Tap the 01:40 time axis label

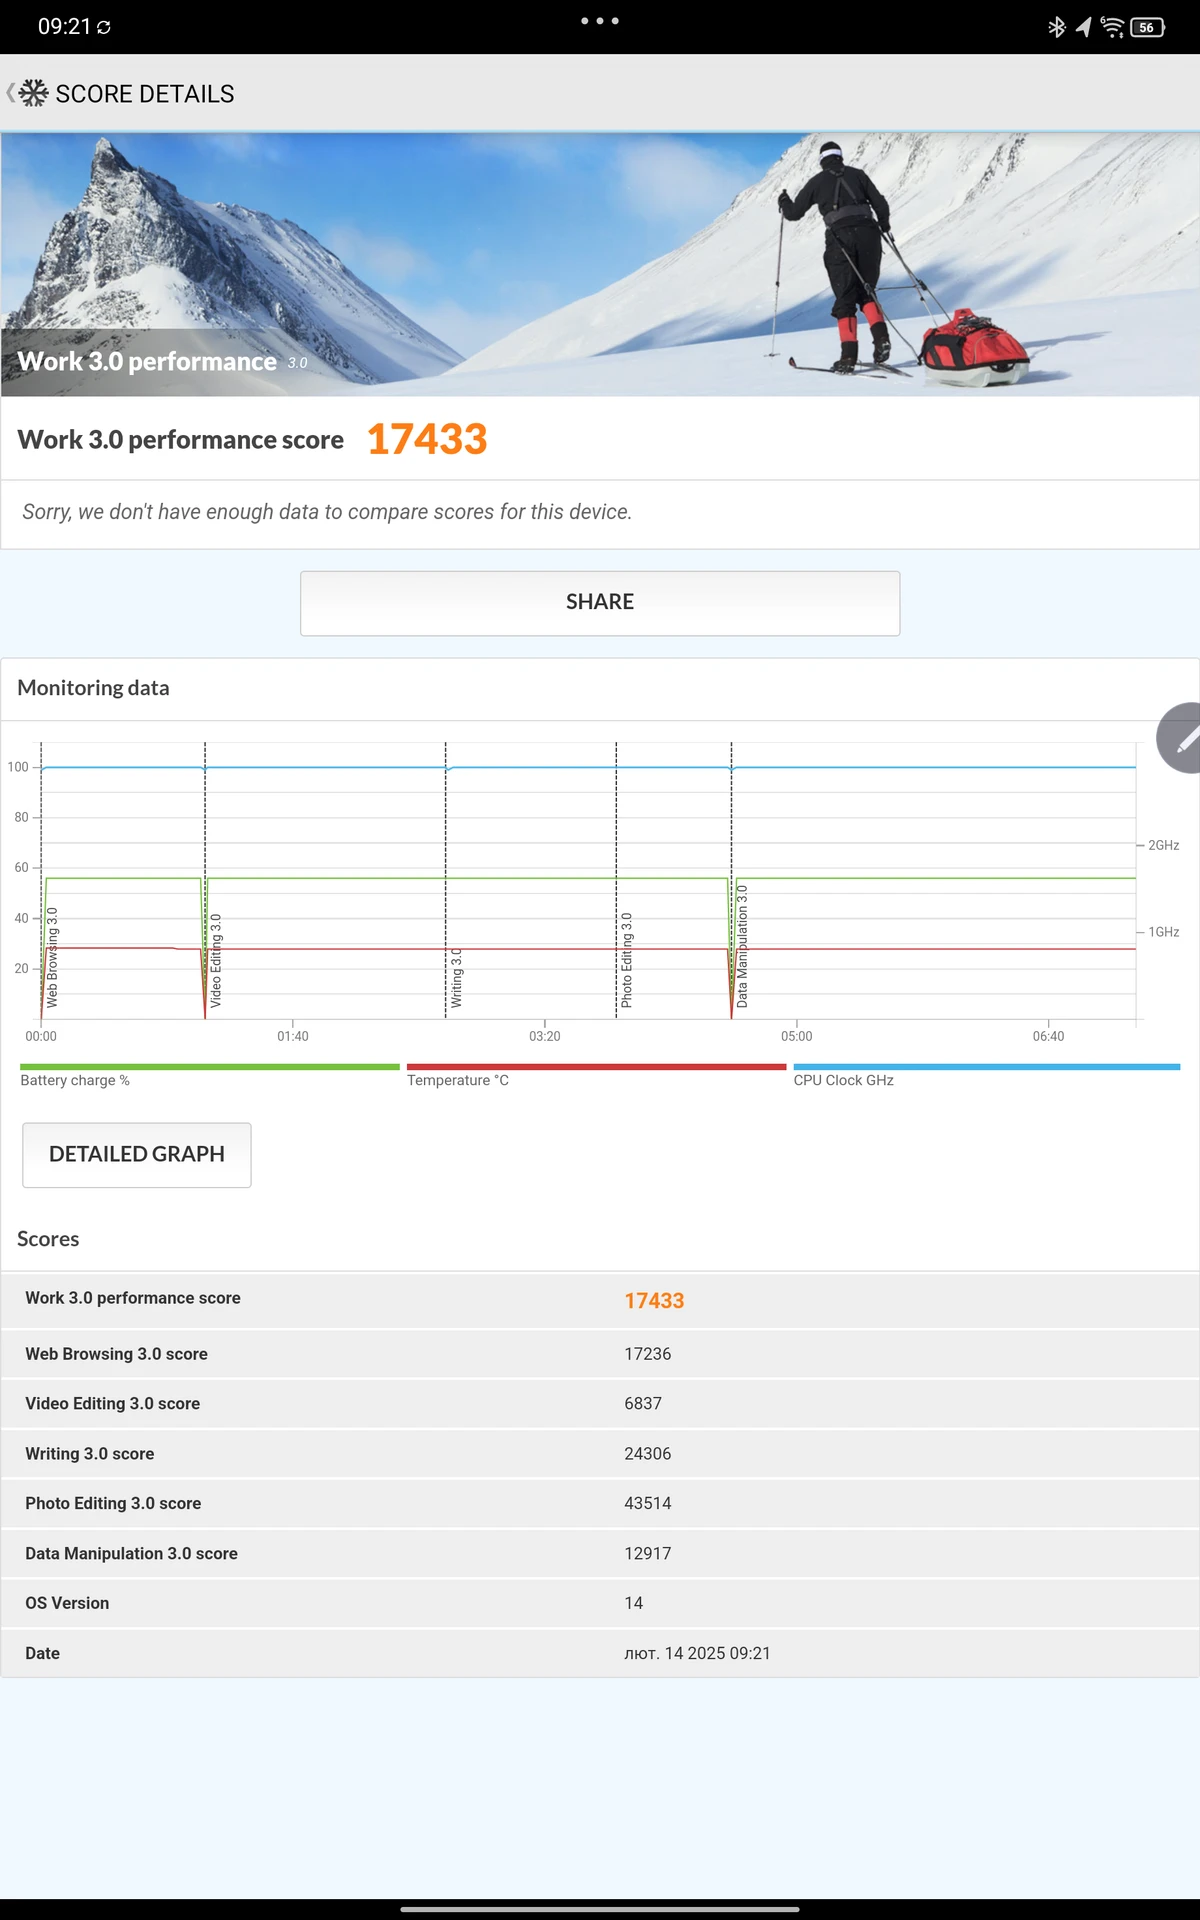click(x=293, y=1036)
